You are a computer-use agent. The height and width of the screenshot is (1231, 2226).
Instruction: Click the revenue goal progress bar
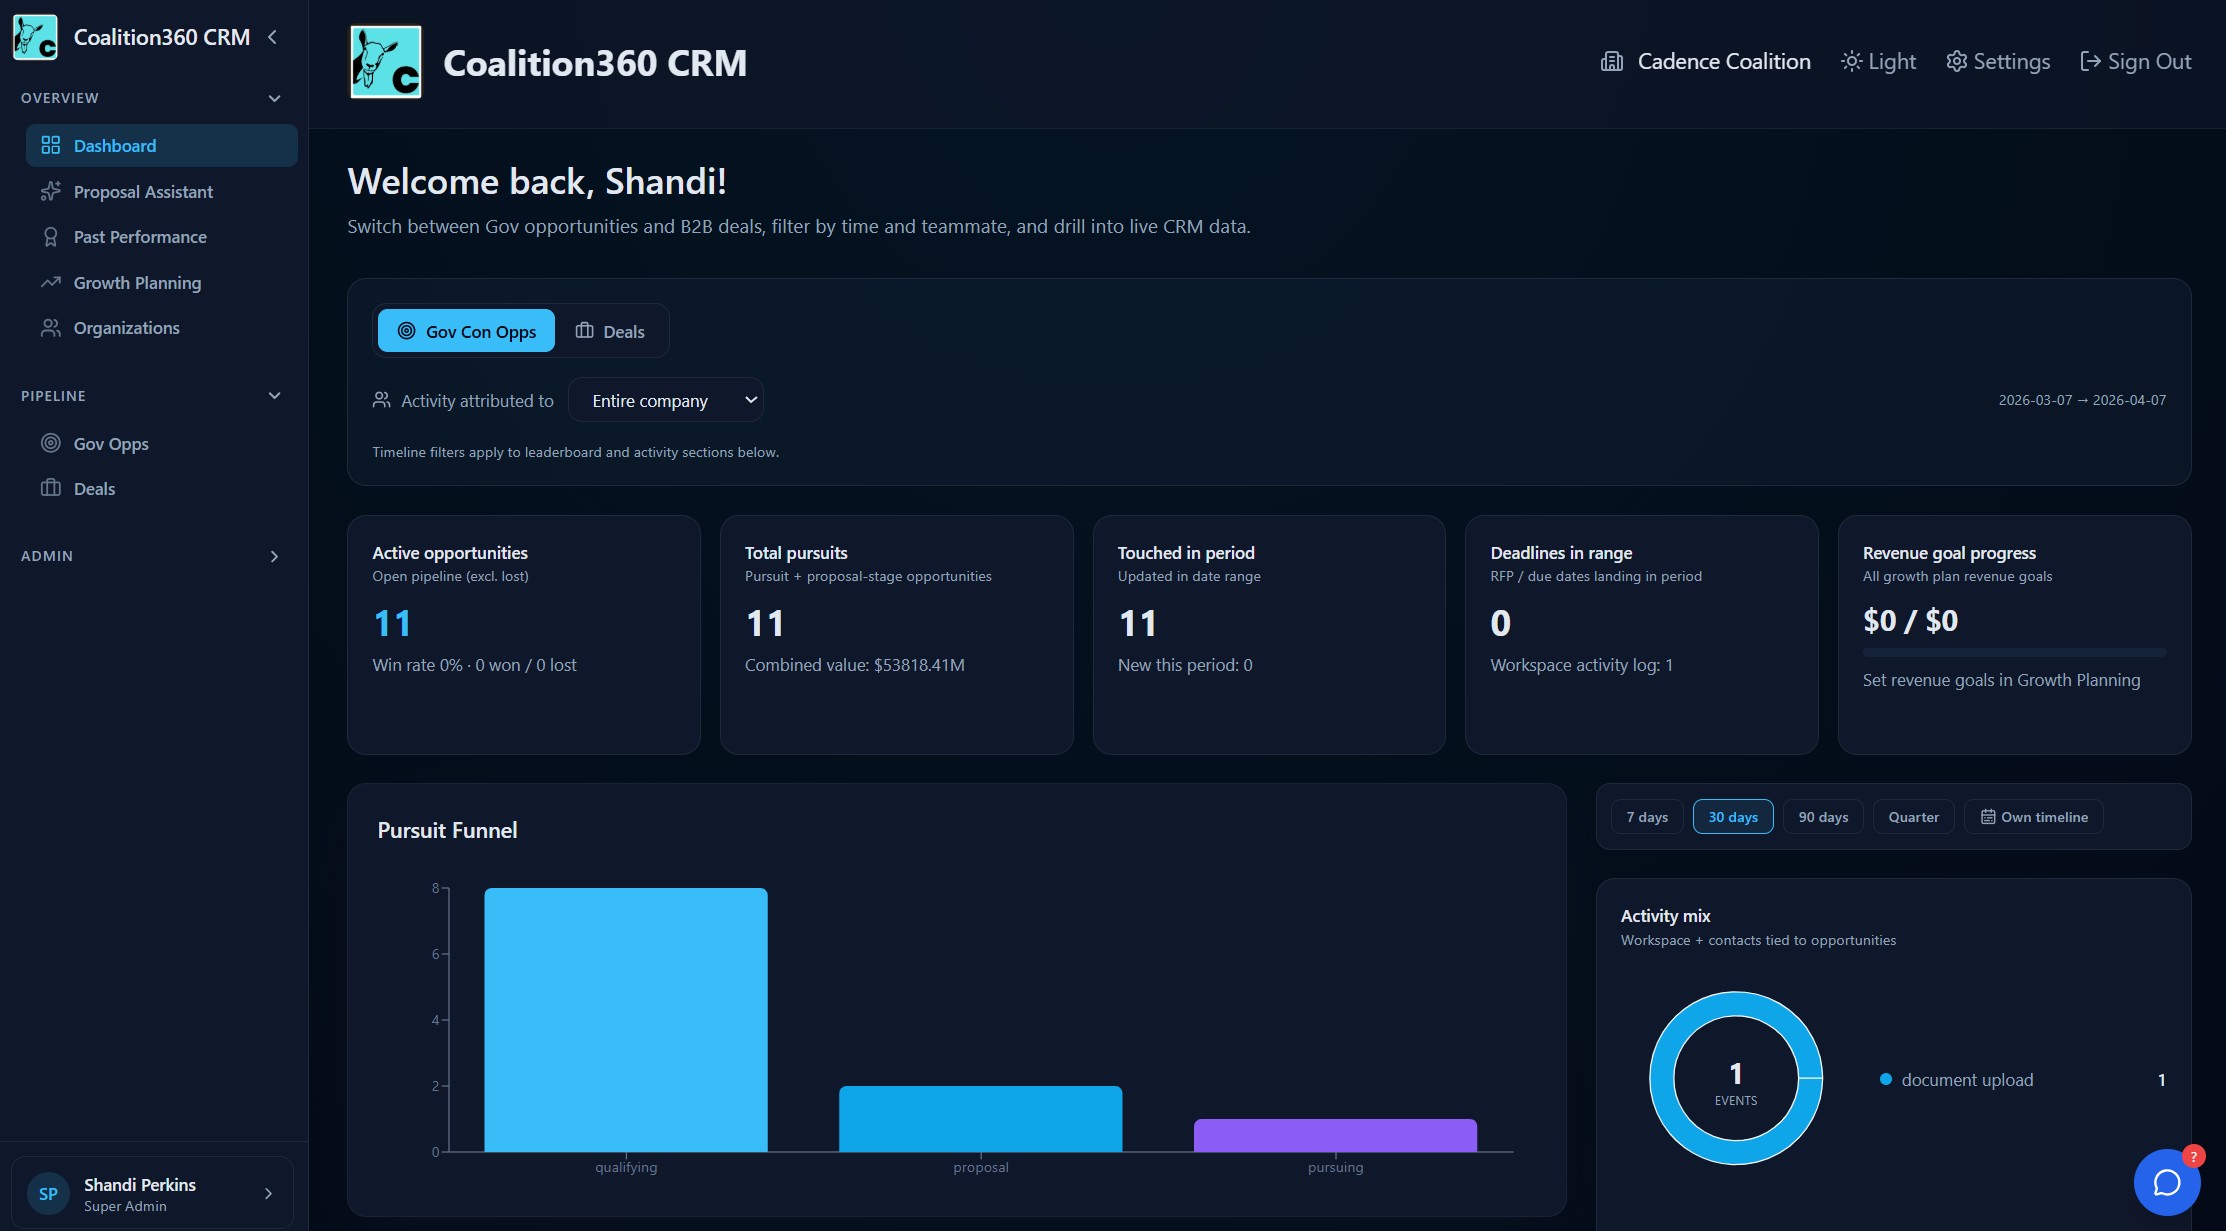pyautogui.click(x=2013, y=652)
